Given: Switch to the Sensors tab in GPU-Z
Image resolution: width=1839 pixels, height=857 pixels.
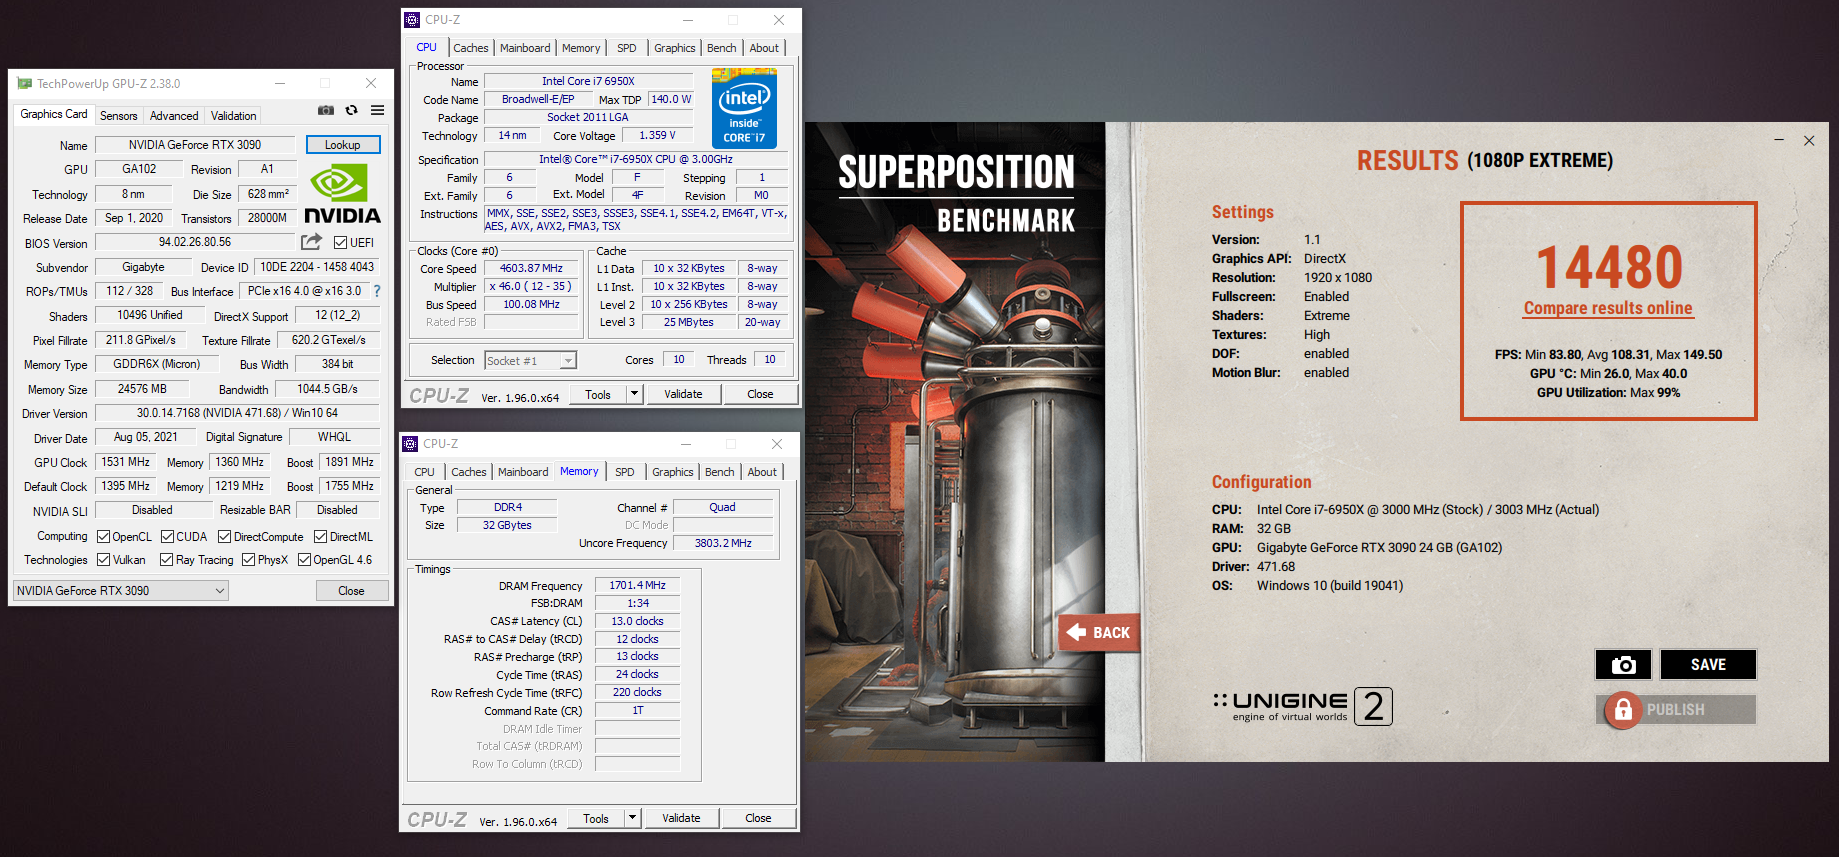Looking at the screenshot, I should click(119, 116).
